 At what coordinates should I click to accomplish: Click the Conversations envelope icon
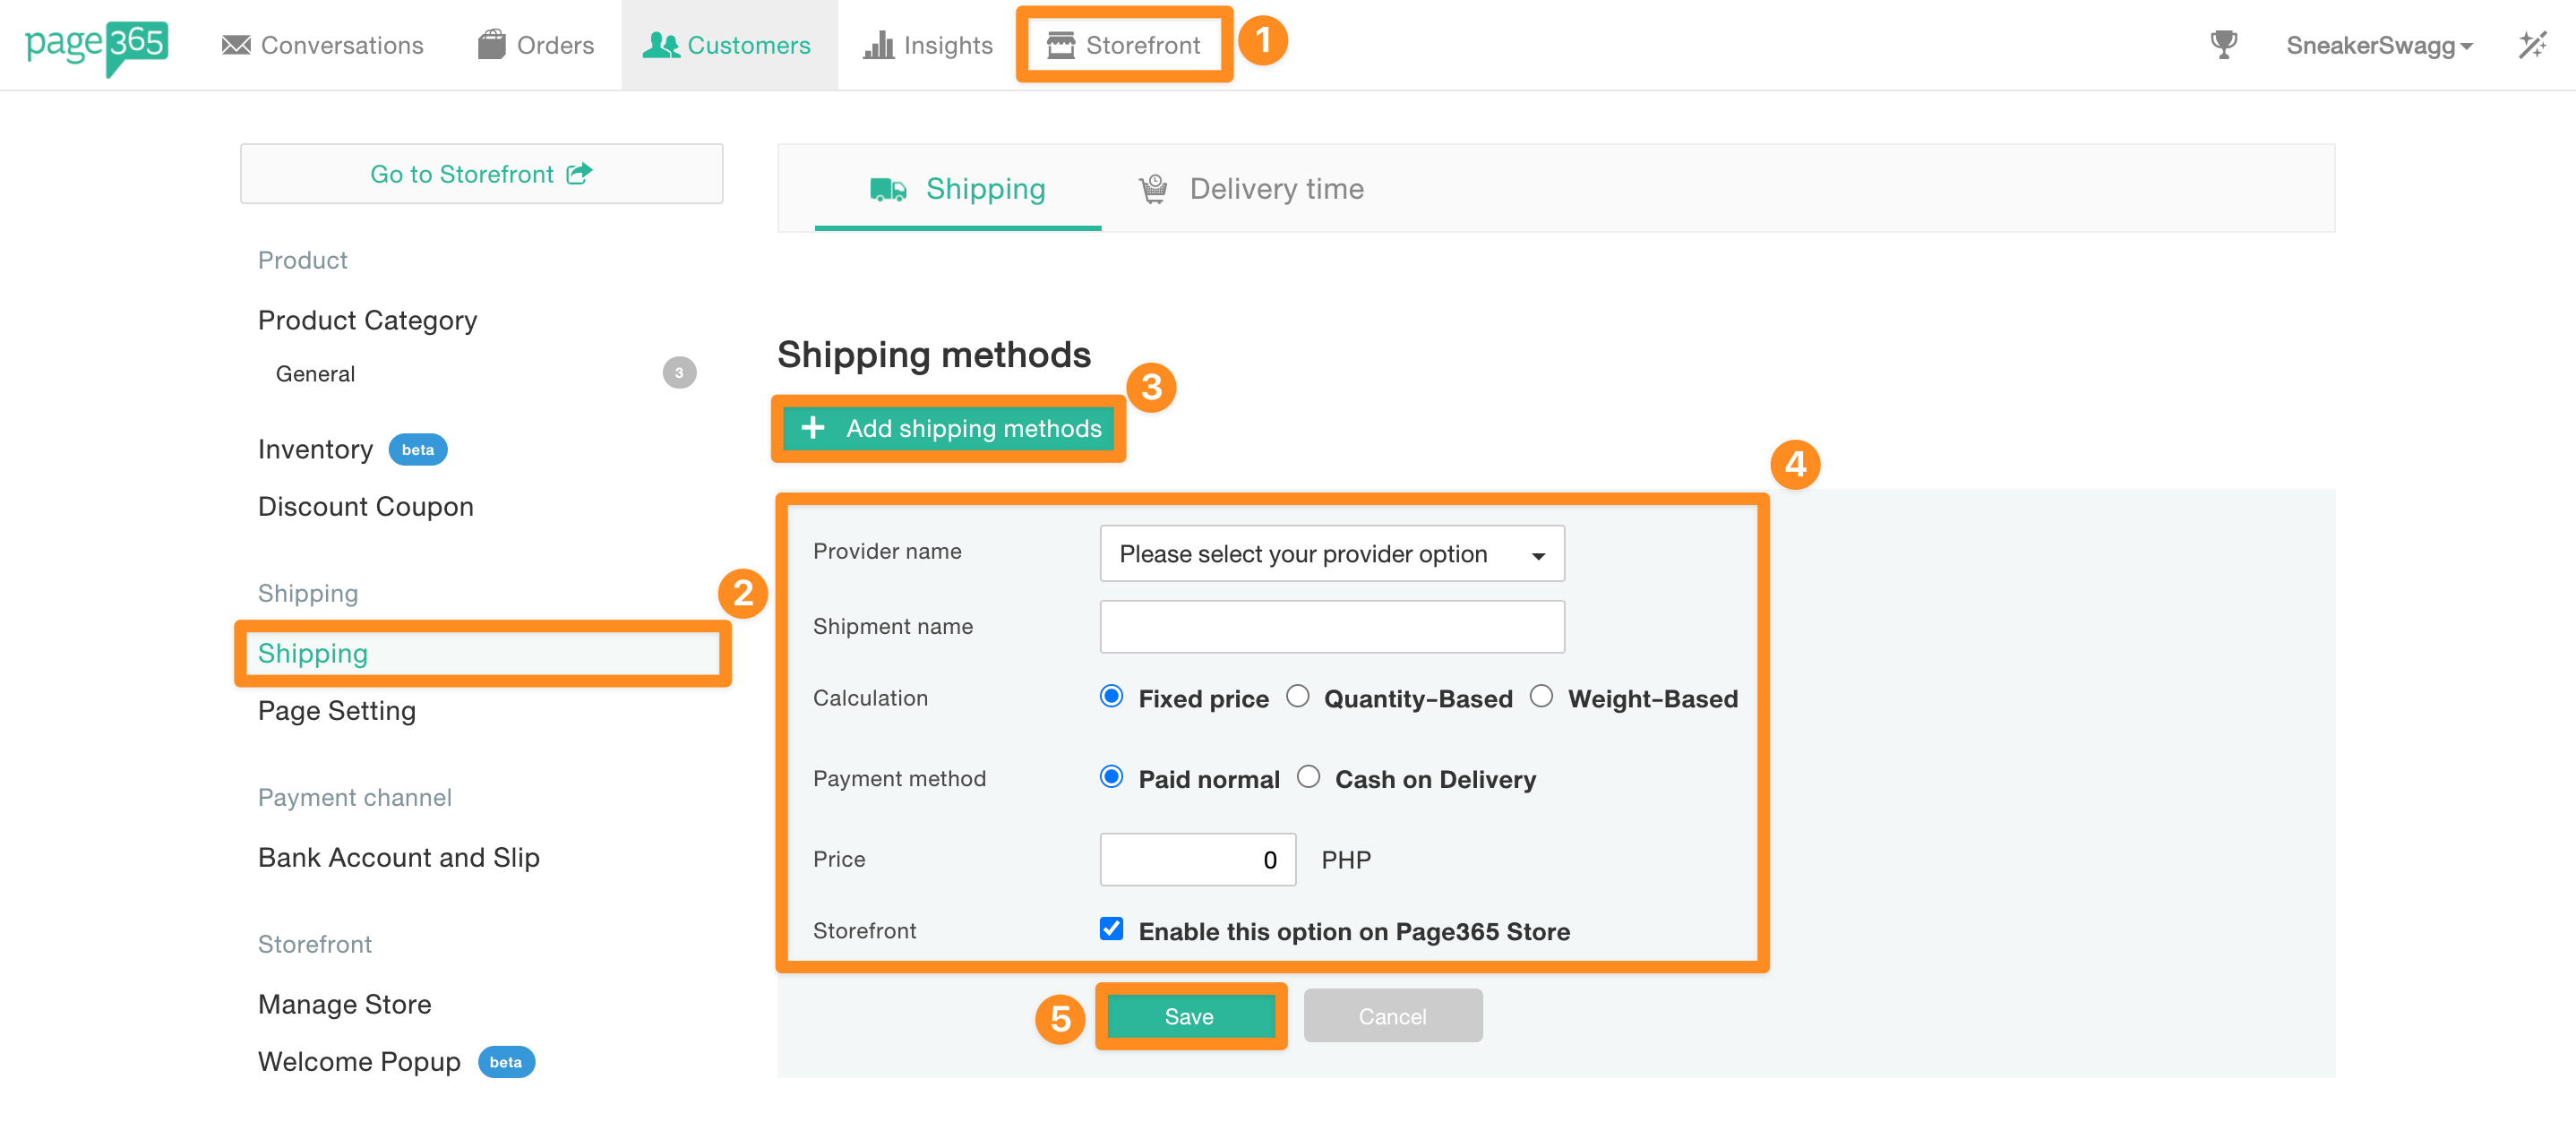point(236,45)
